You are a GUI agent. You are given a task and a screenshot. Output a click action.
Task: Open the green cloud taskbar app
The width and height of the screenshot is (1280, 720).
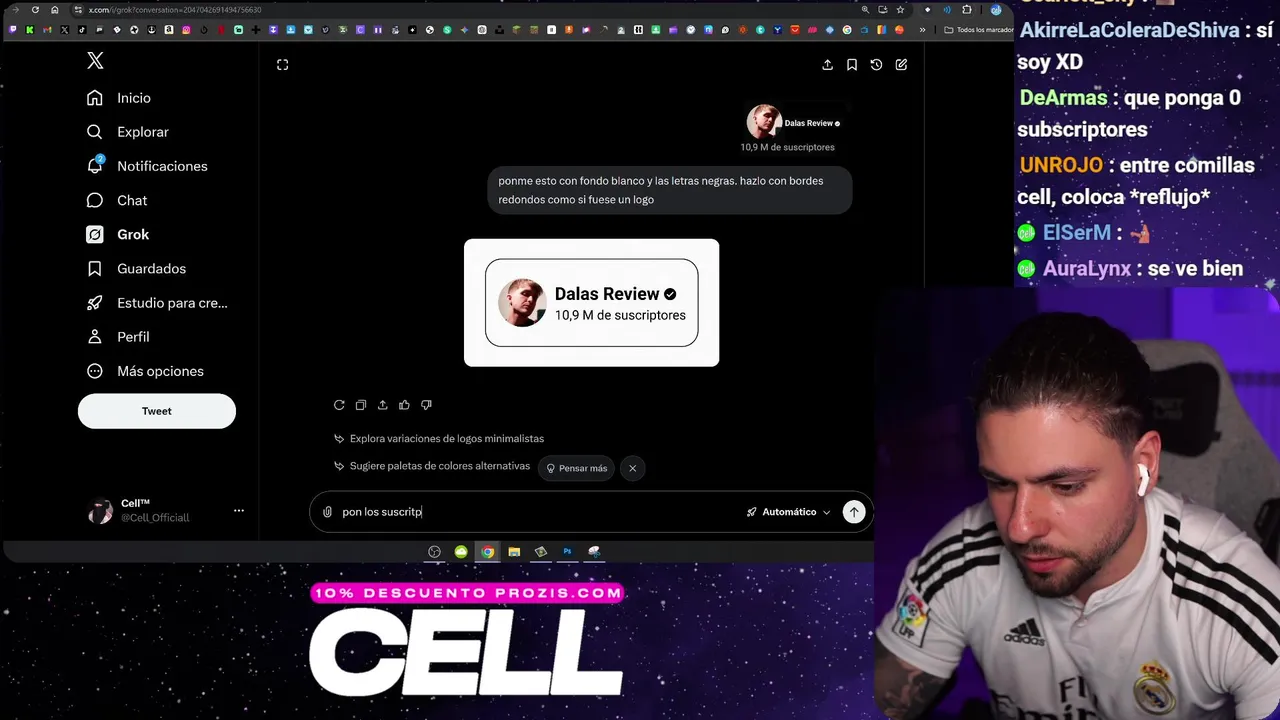[461, 552]
